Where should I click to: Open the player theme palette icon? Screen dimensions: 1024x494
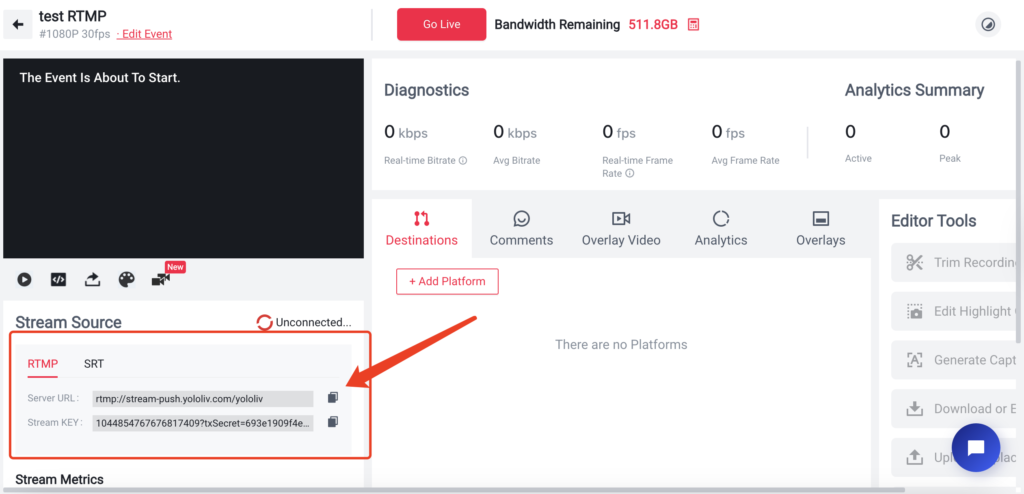(x=127, y=280)
